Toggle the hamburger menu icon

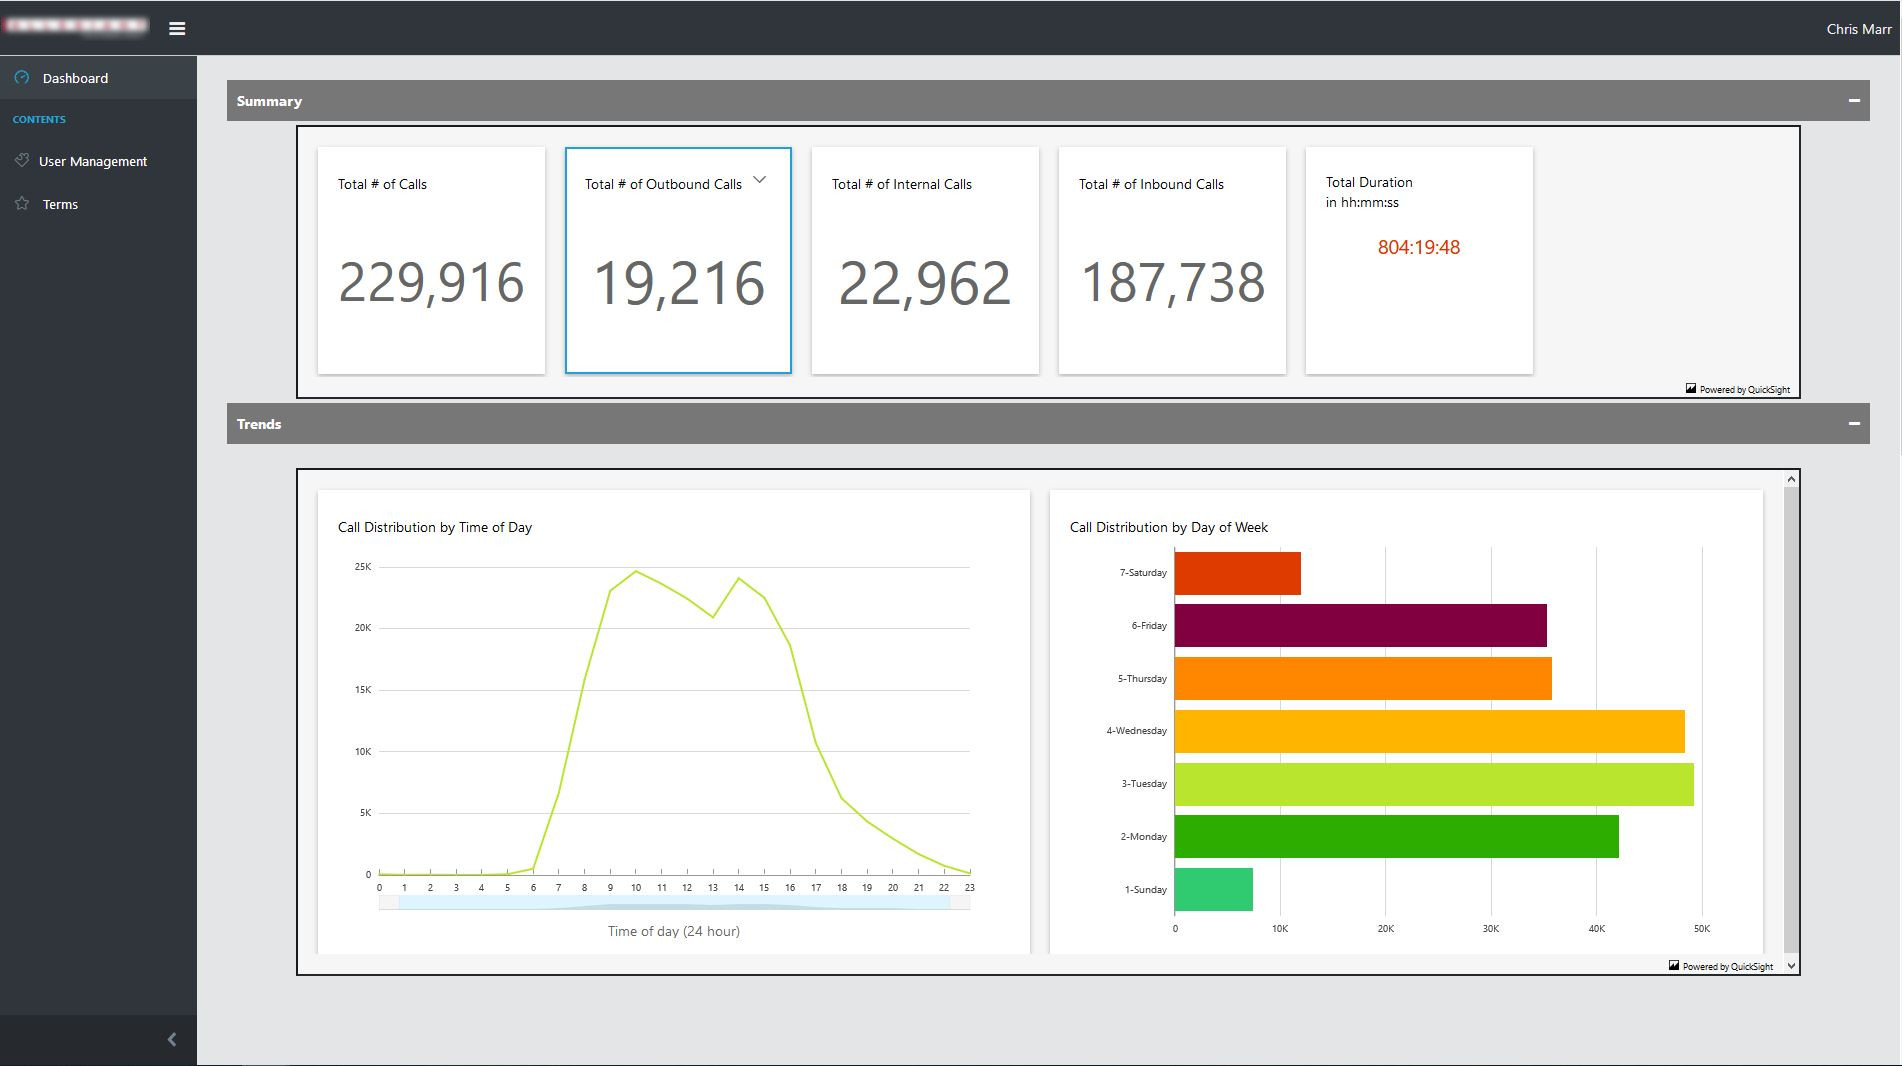[x=177, y=29]
